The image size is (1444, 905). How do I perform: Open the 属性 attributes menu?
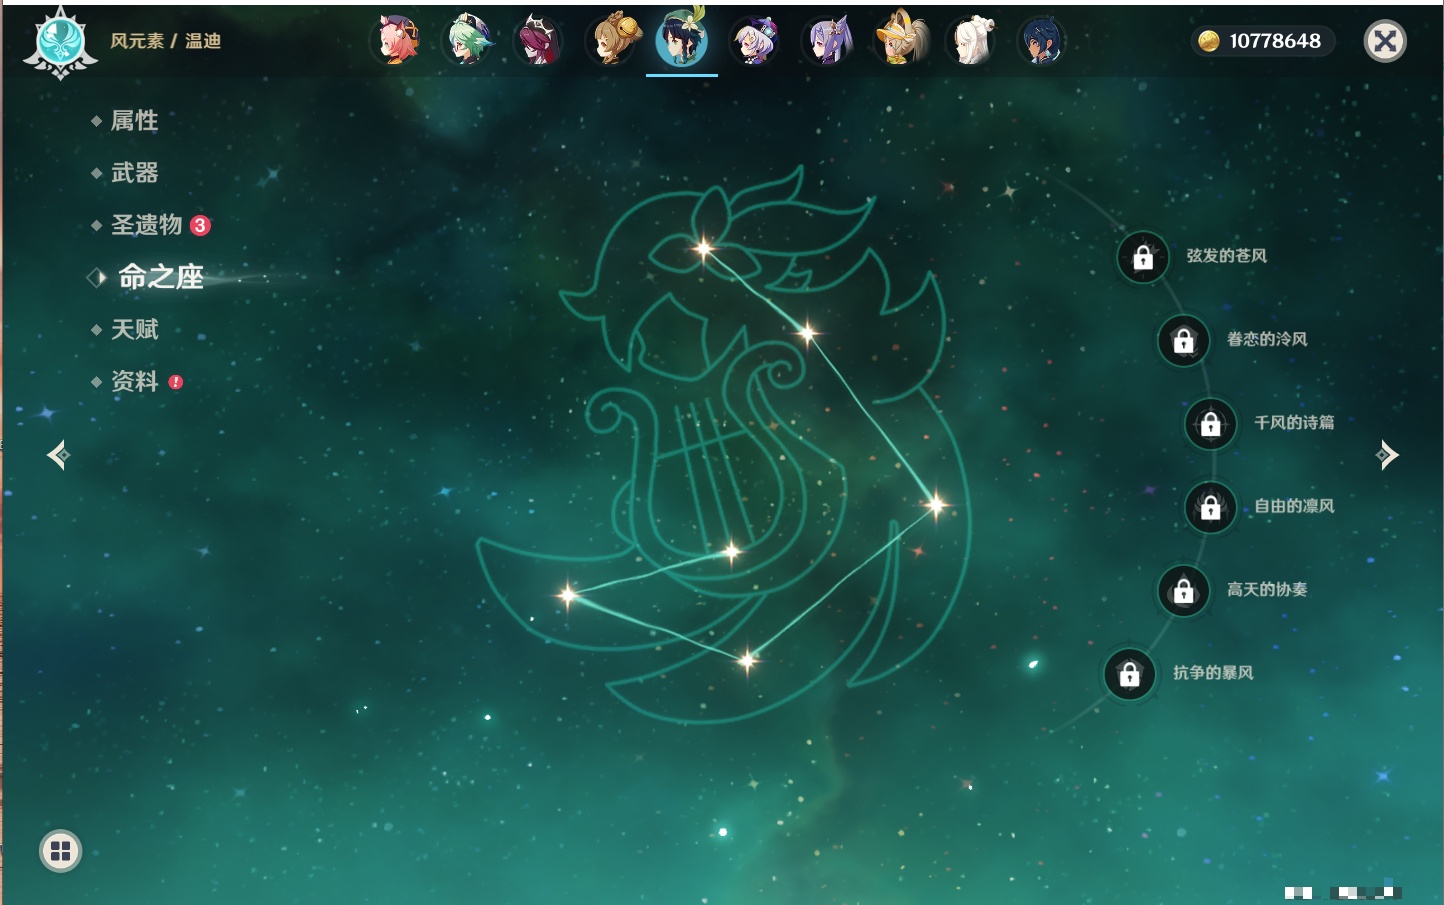coord(134,121)
